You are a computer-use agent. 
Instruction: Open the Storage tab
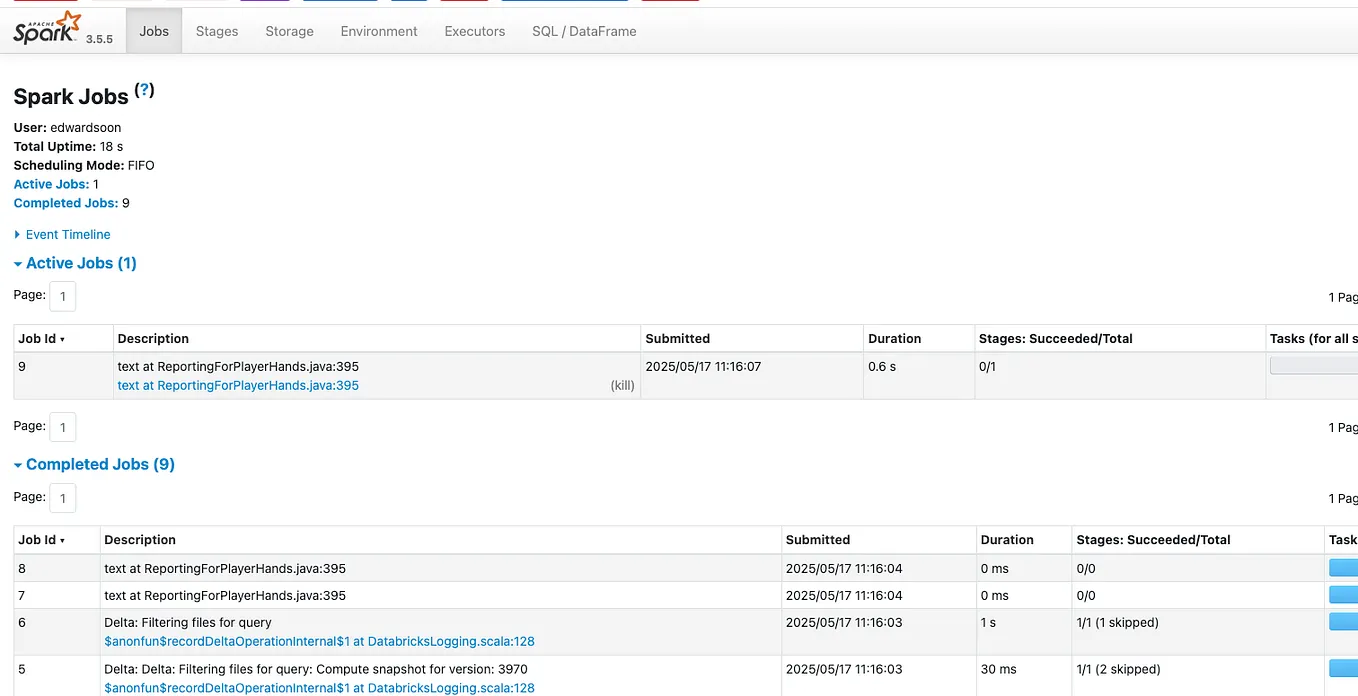pos(289,31)
